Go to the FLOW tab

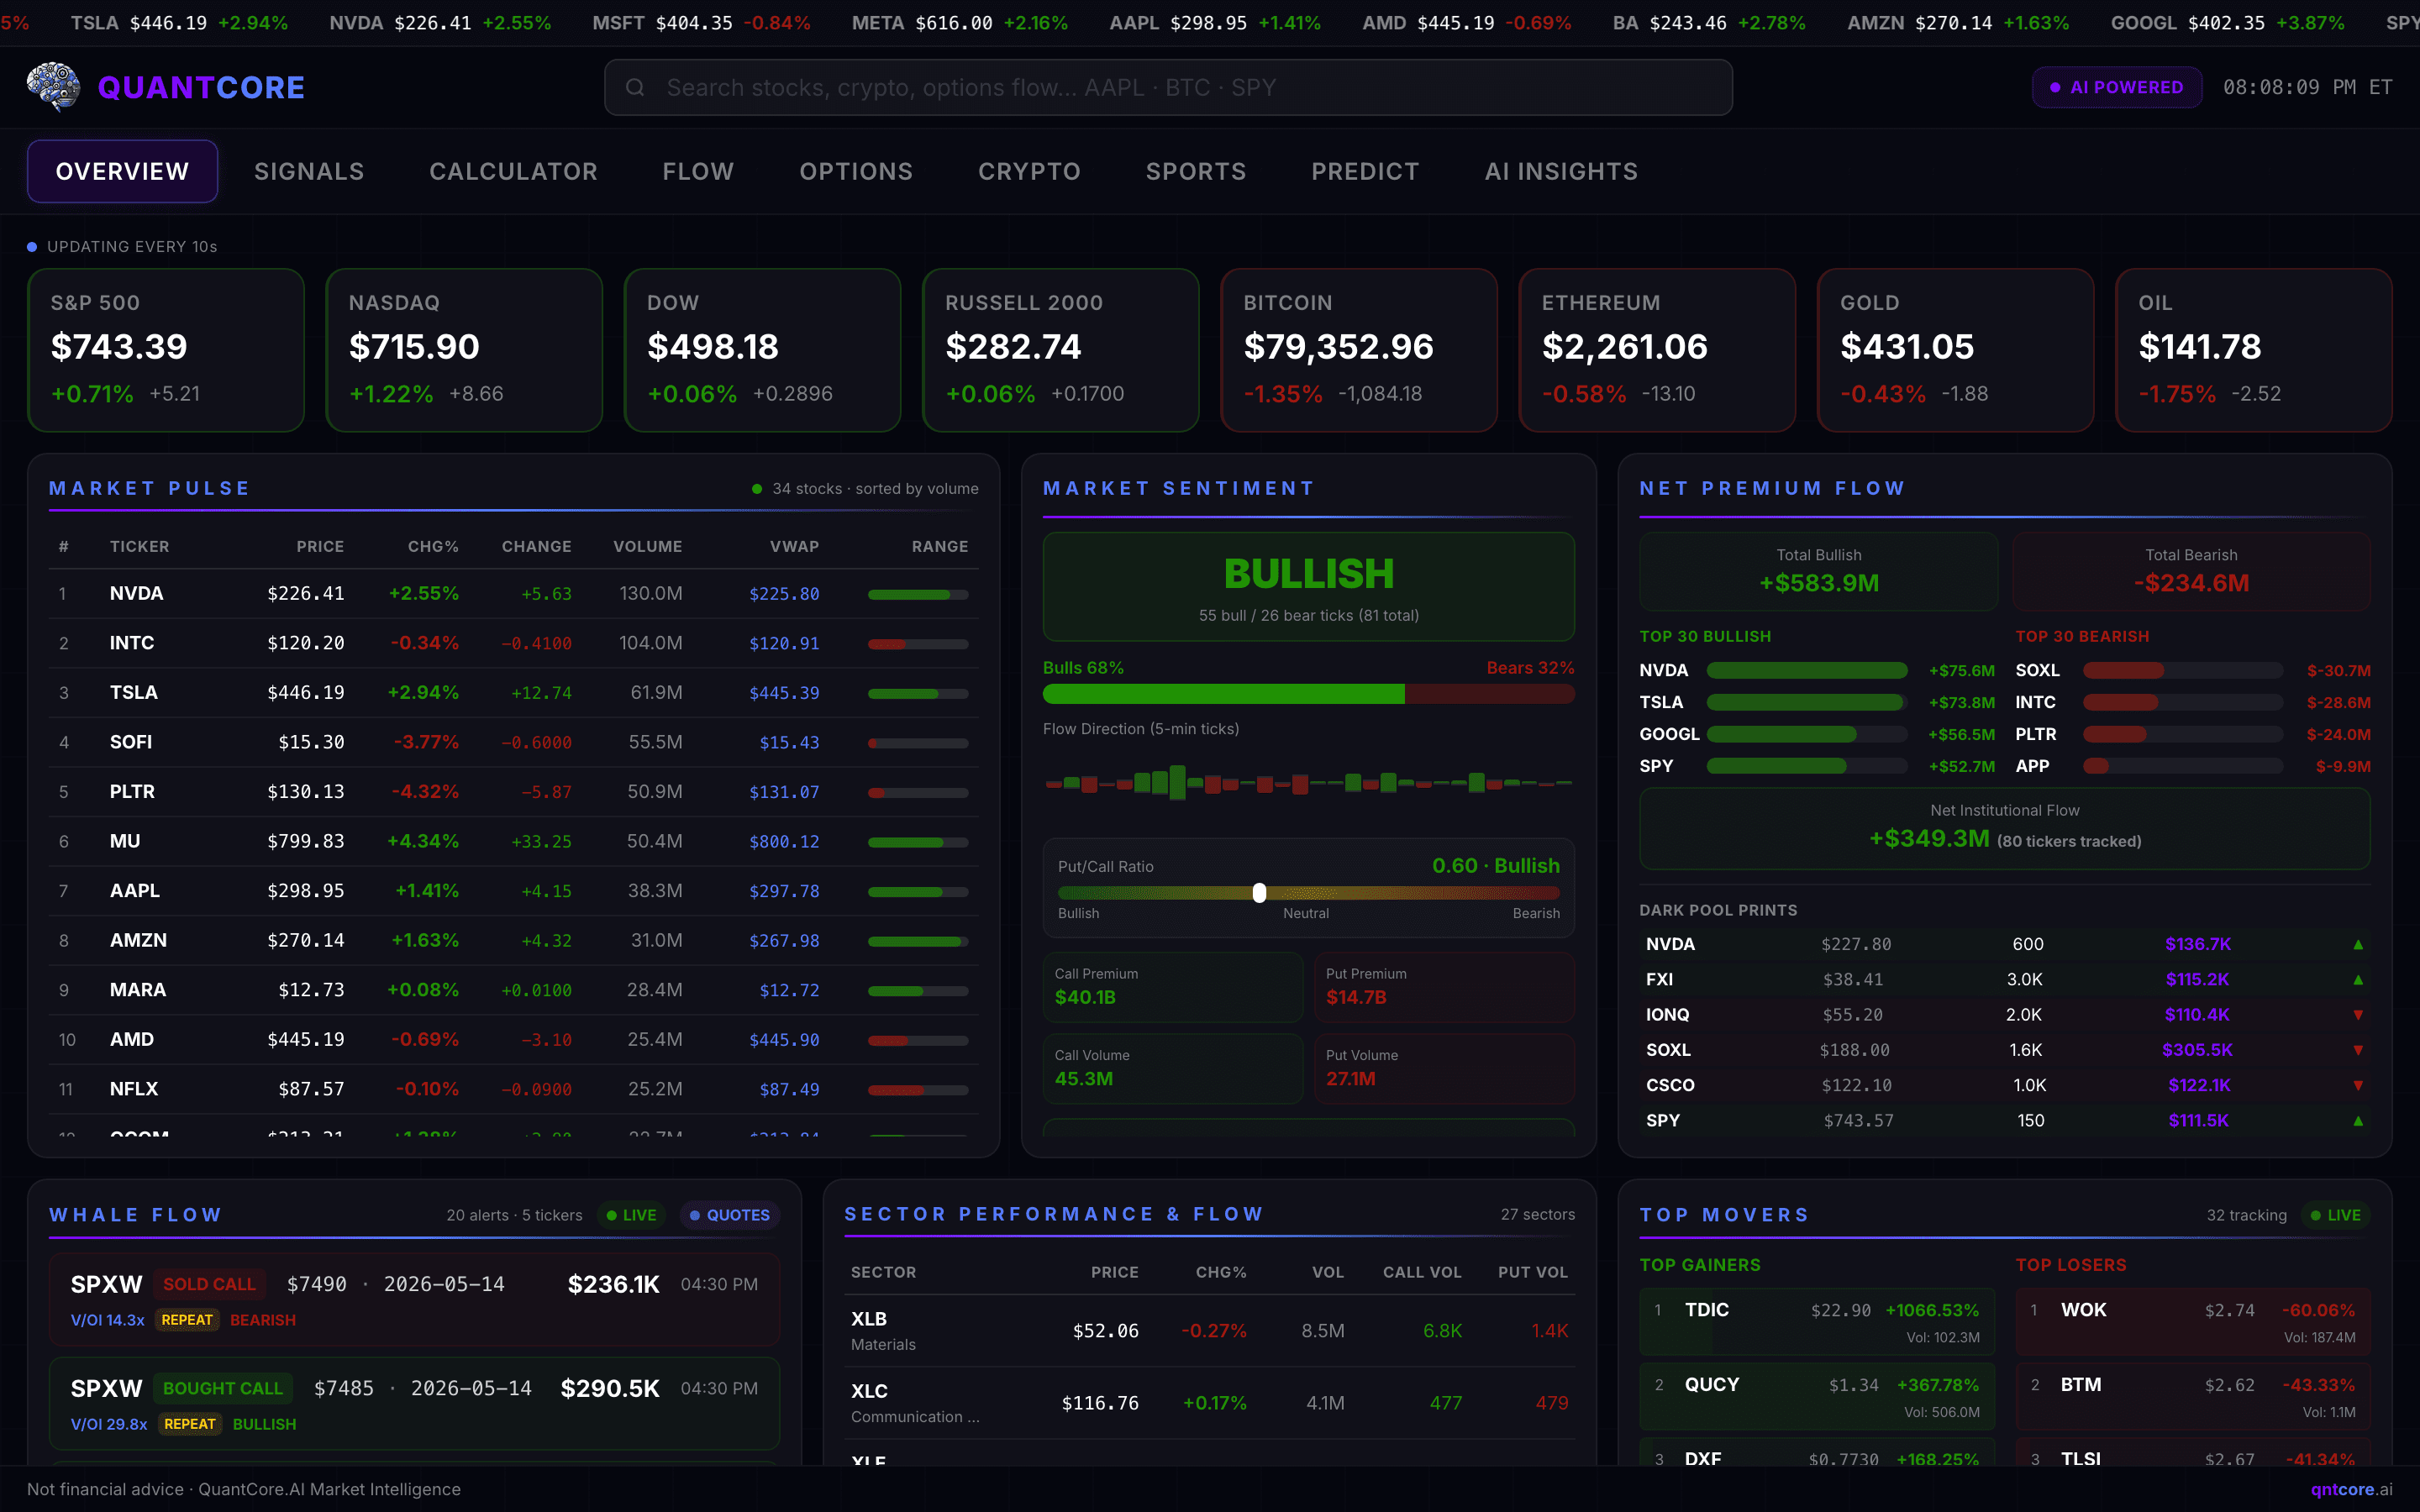(x=698, y=171)
